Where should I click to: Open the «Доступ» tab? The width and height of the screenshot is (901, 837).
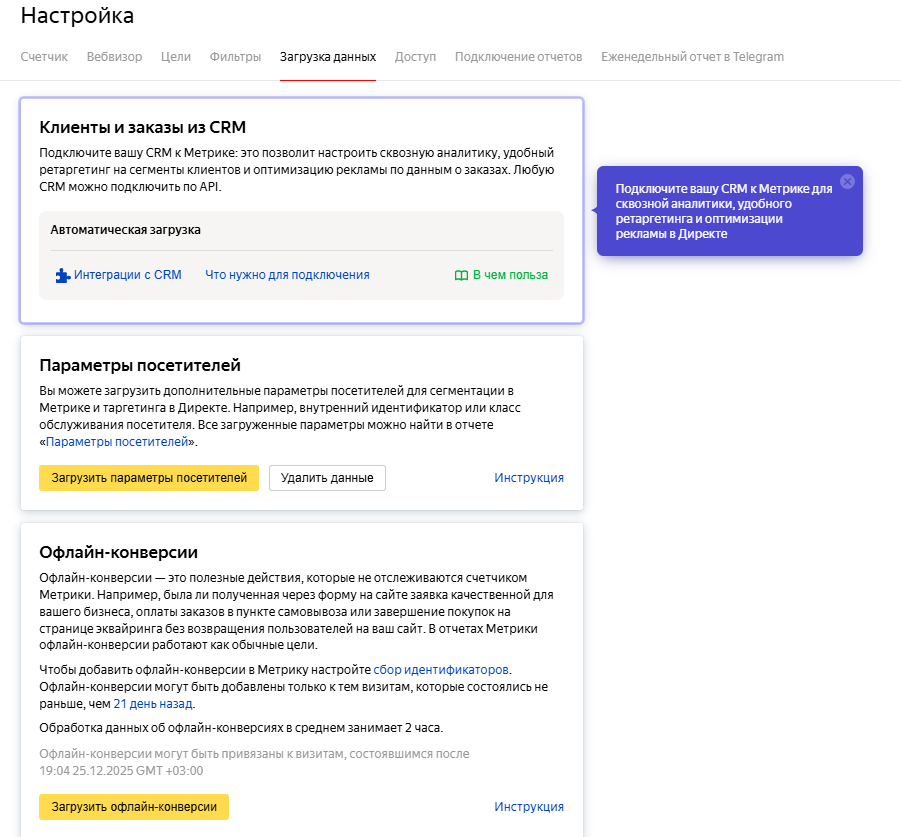(x=415, y=57)
